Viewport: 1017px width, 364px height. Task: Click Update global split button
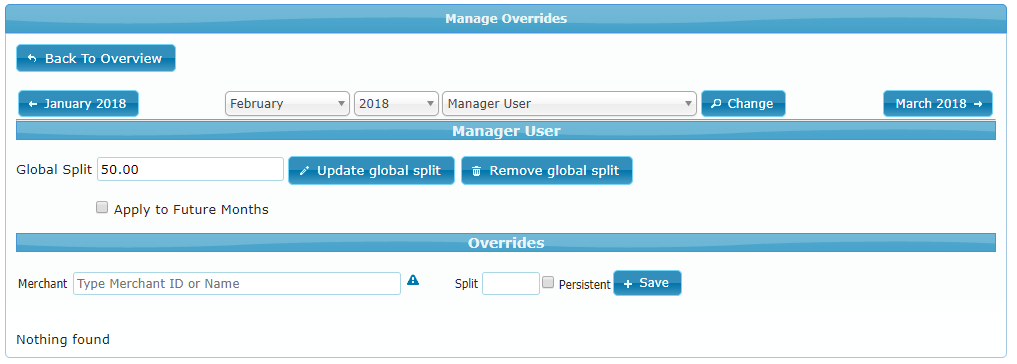coord(372,171)
